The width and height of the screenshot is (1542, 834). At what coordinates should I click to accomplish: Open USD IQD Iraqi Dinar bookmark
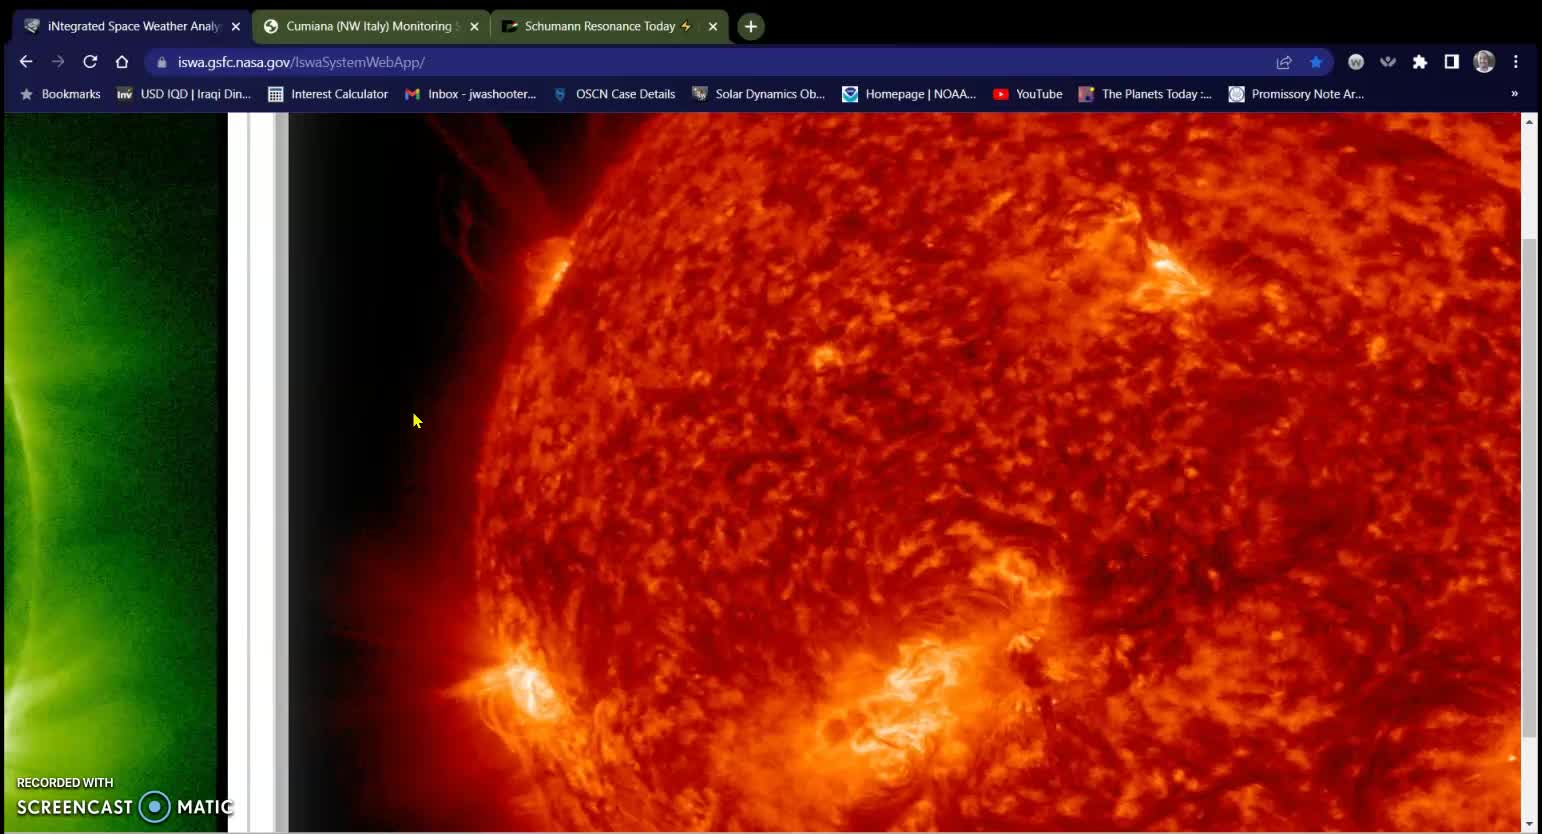click(x=184, y=94)
